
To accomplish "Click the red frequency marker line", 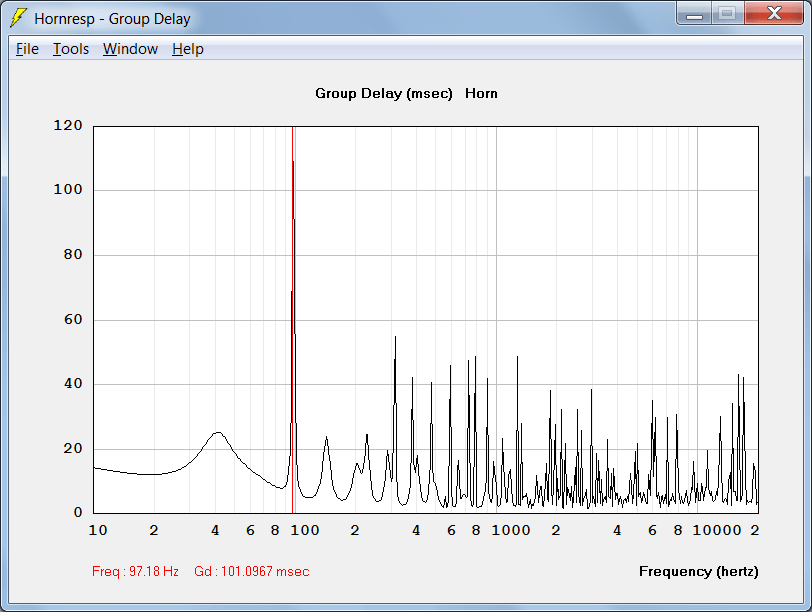I will click(293, 319).
